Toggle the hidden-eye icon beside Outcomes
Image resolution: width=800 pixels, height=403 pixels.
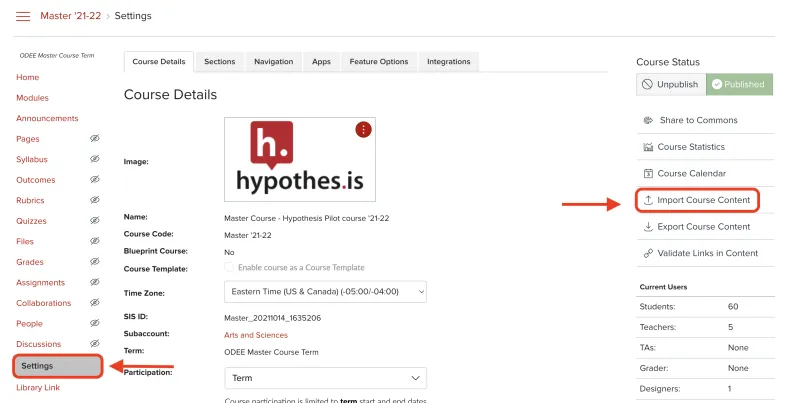pyautogui.click(x=95, y=179)
